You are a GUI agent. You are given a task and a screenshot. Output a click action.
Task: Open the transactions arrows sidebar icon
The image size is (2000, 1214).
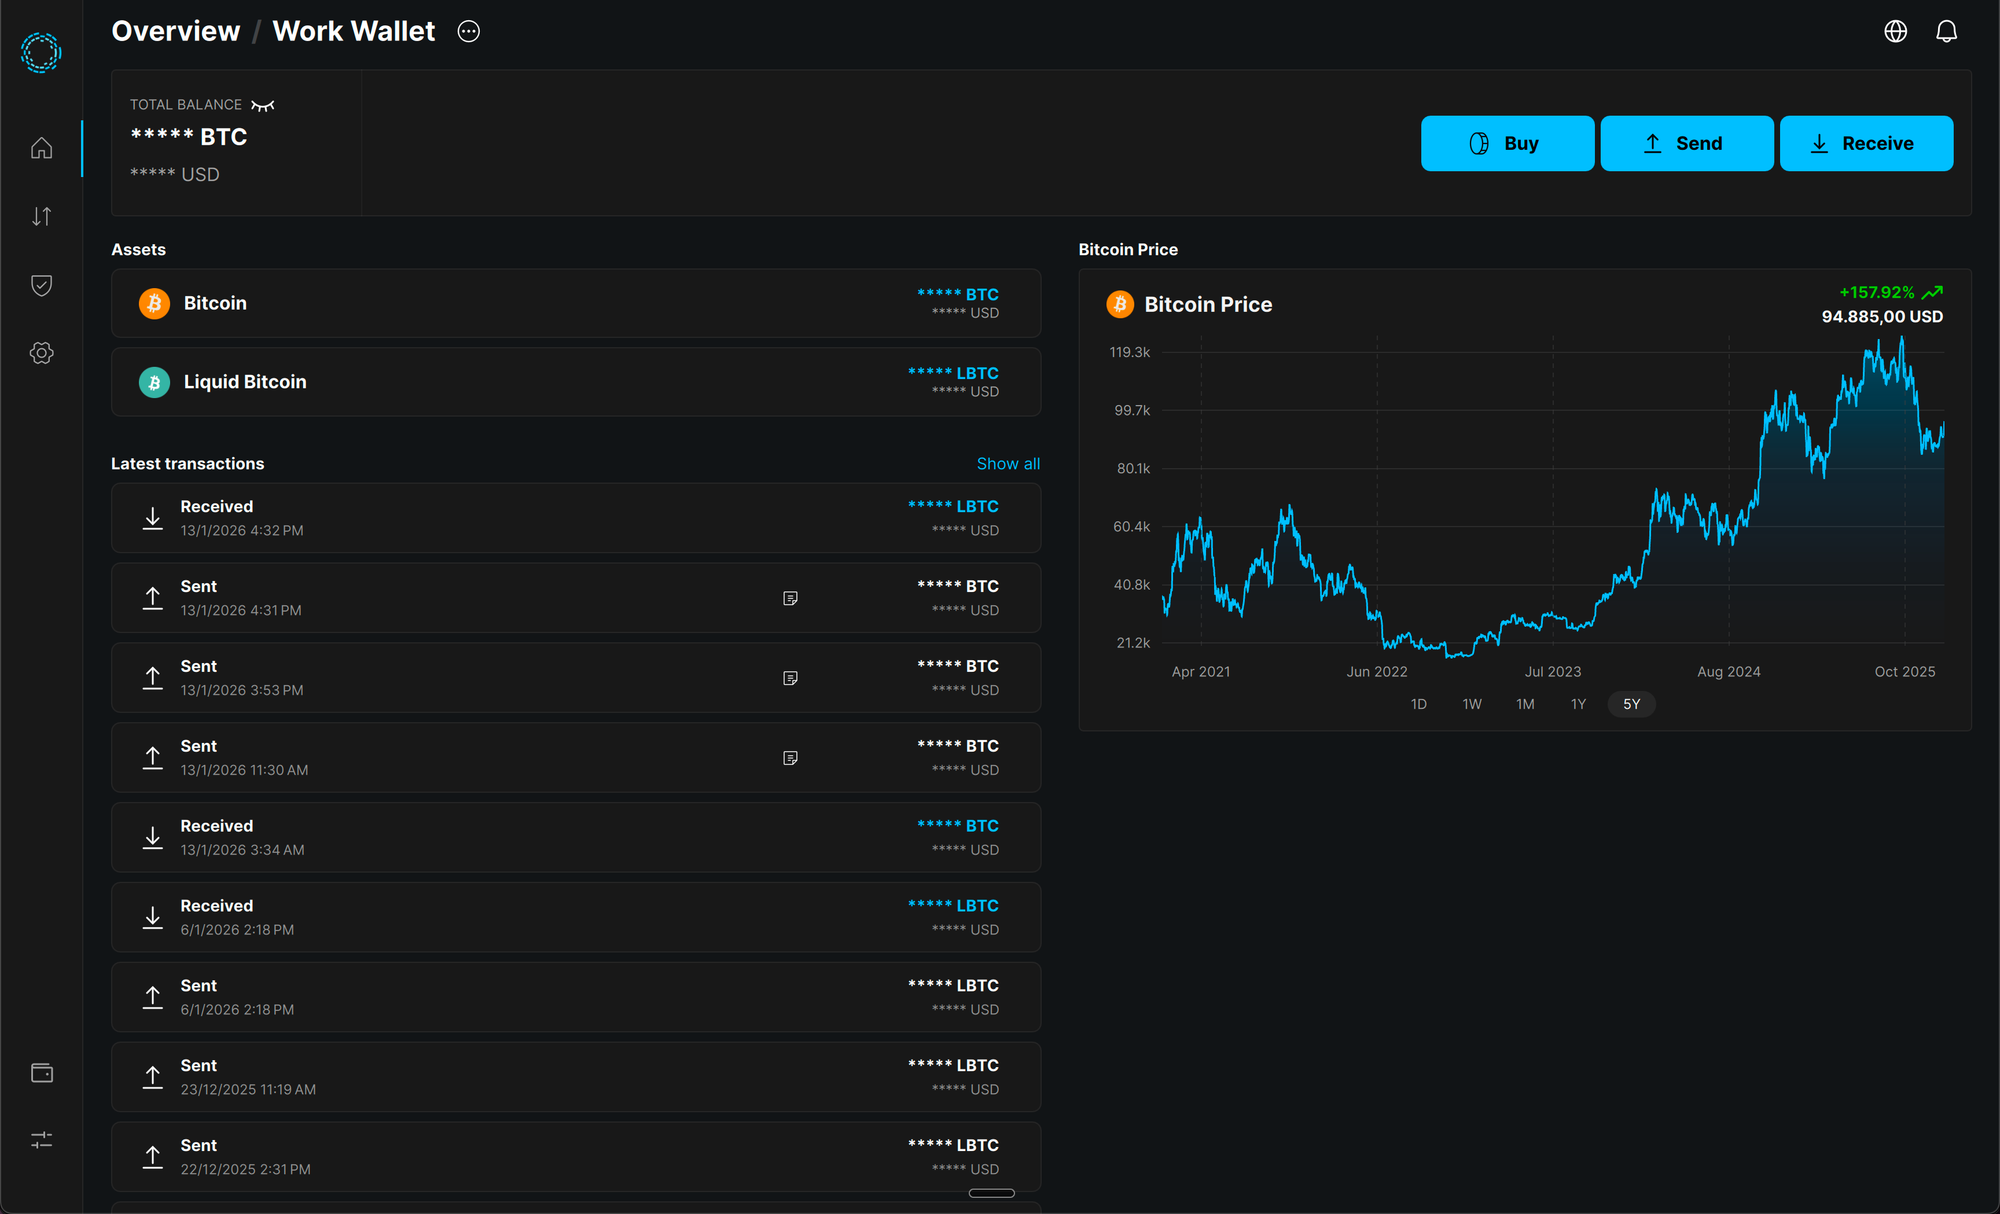[x=41, y=216]
